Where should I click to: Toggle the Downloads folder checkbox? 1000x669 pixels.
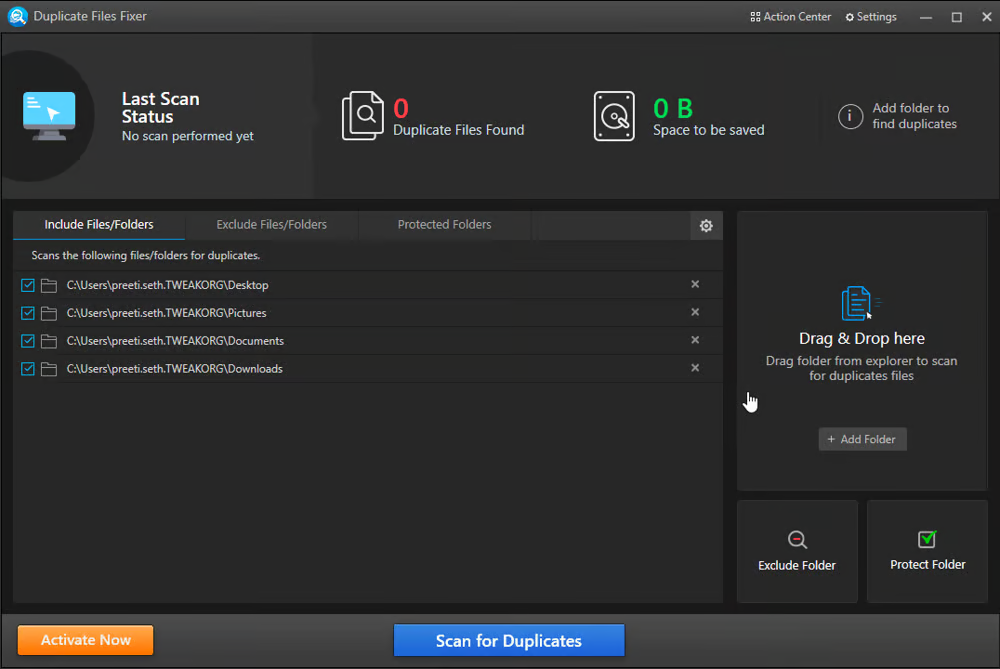(x=27, y=368)
